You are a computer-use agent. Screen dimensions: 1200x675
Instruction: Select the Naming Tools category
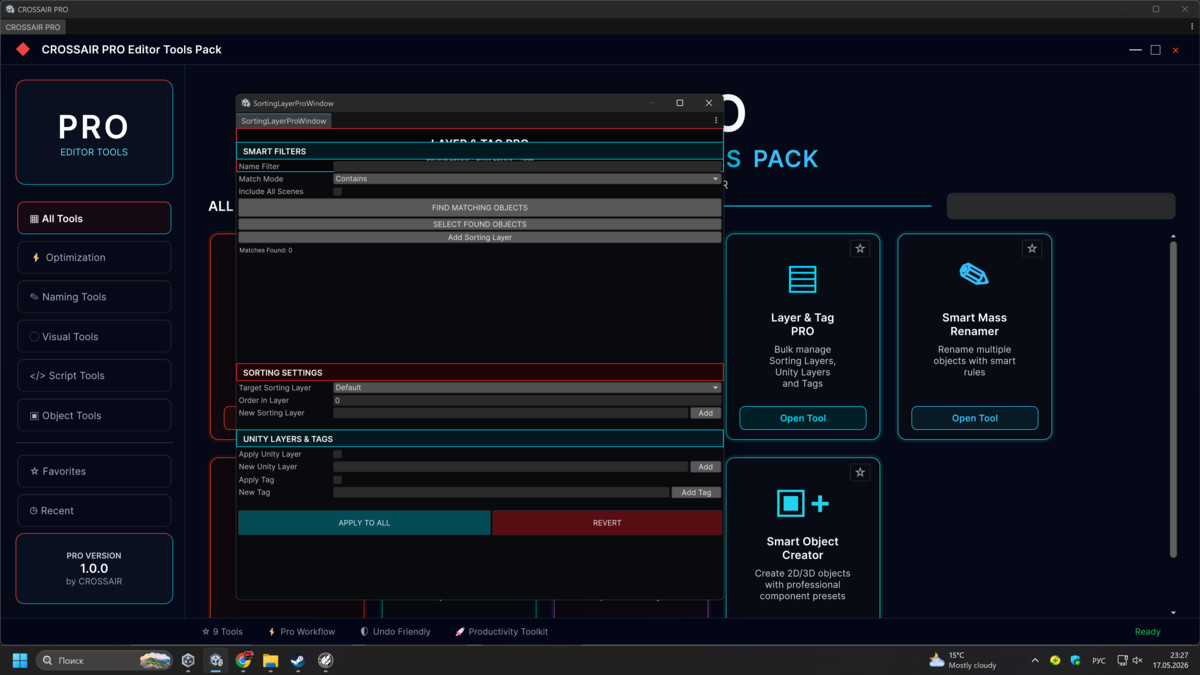pos(94,297)
